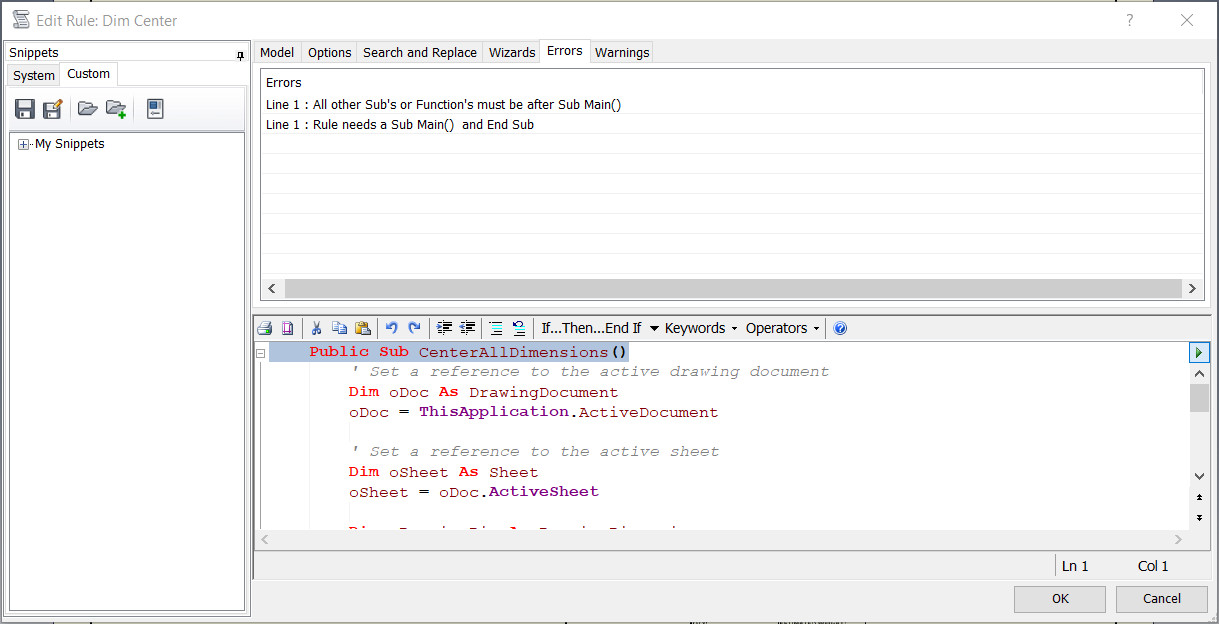Switch to the System snippets tab

33,74
